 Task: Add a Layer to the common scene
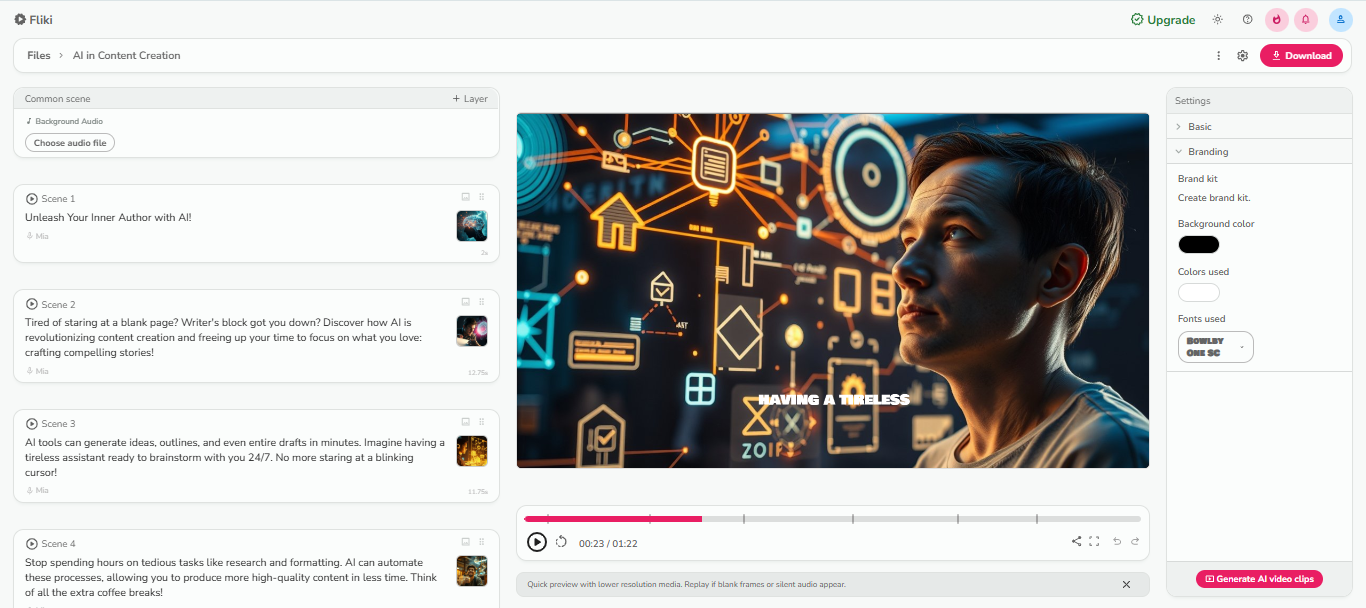coord(470,99)
